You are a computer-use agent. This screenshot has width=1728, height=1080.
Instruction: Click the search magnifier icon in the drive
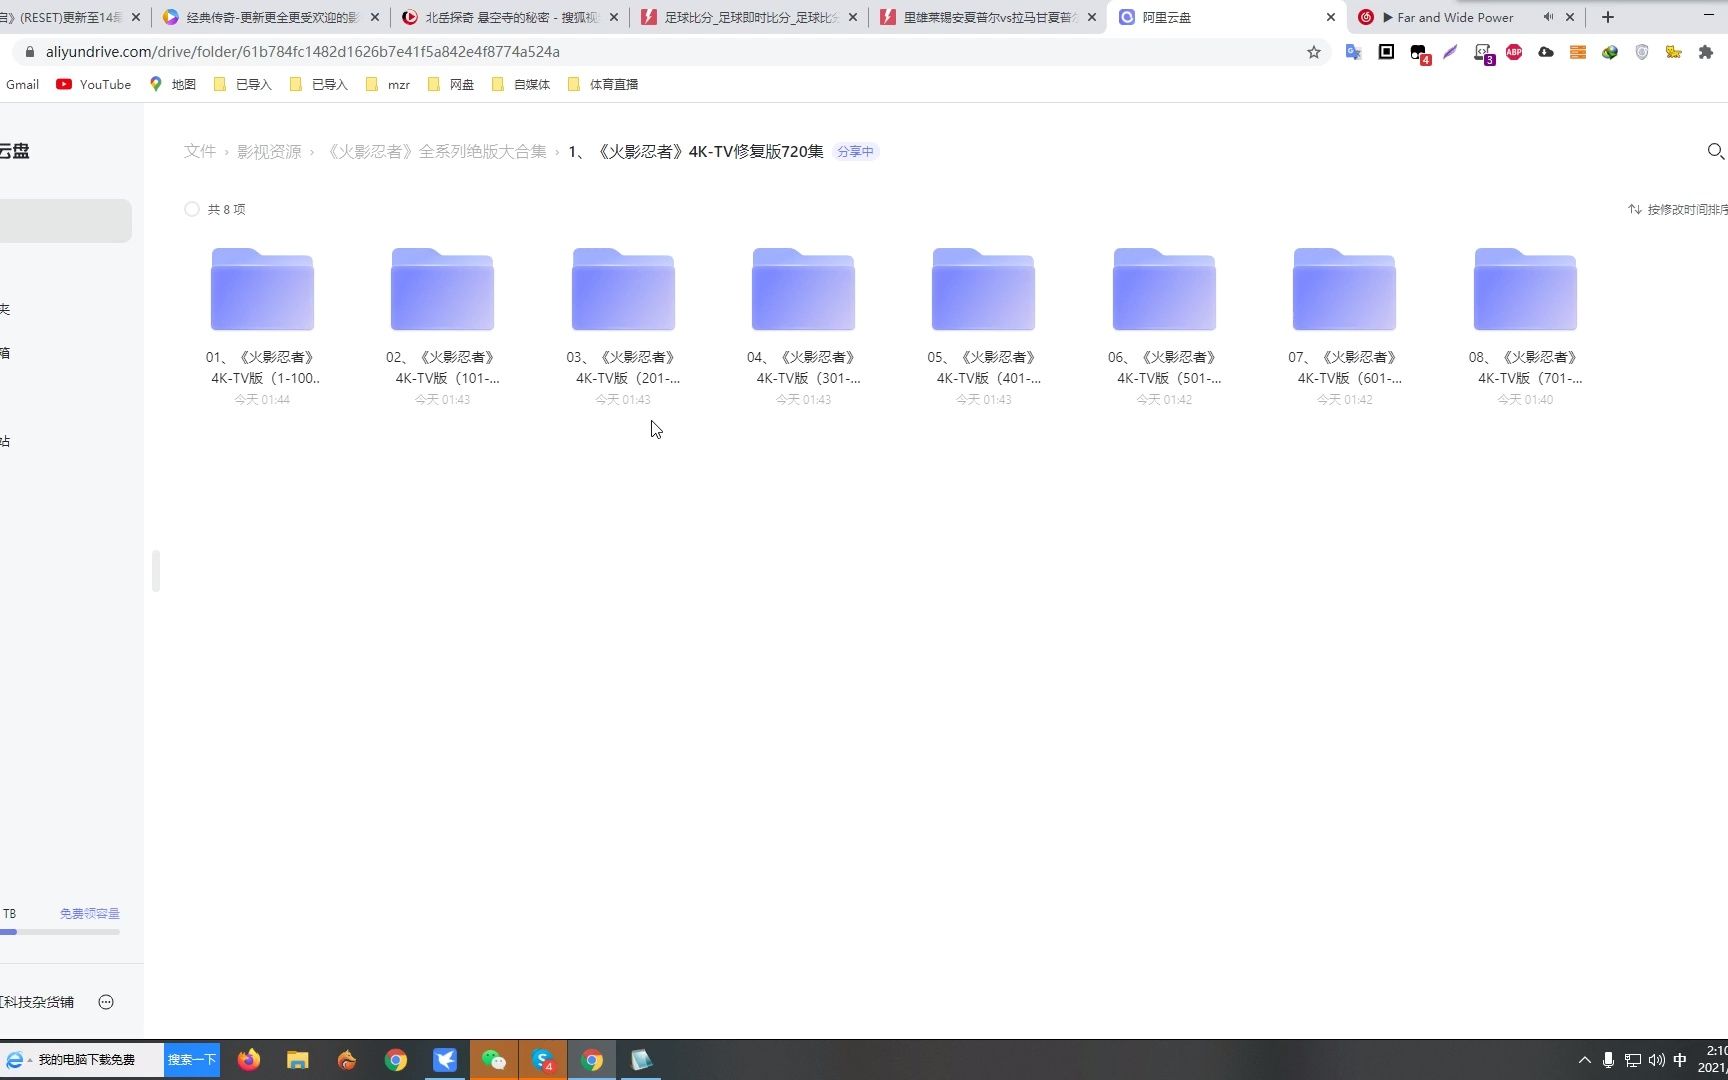1715,151
